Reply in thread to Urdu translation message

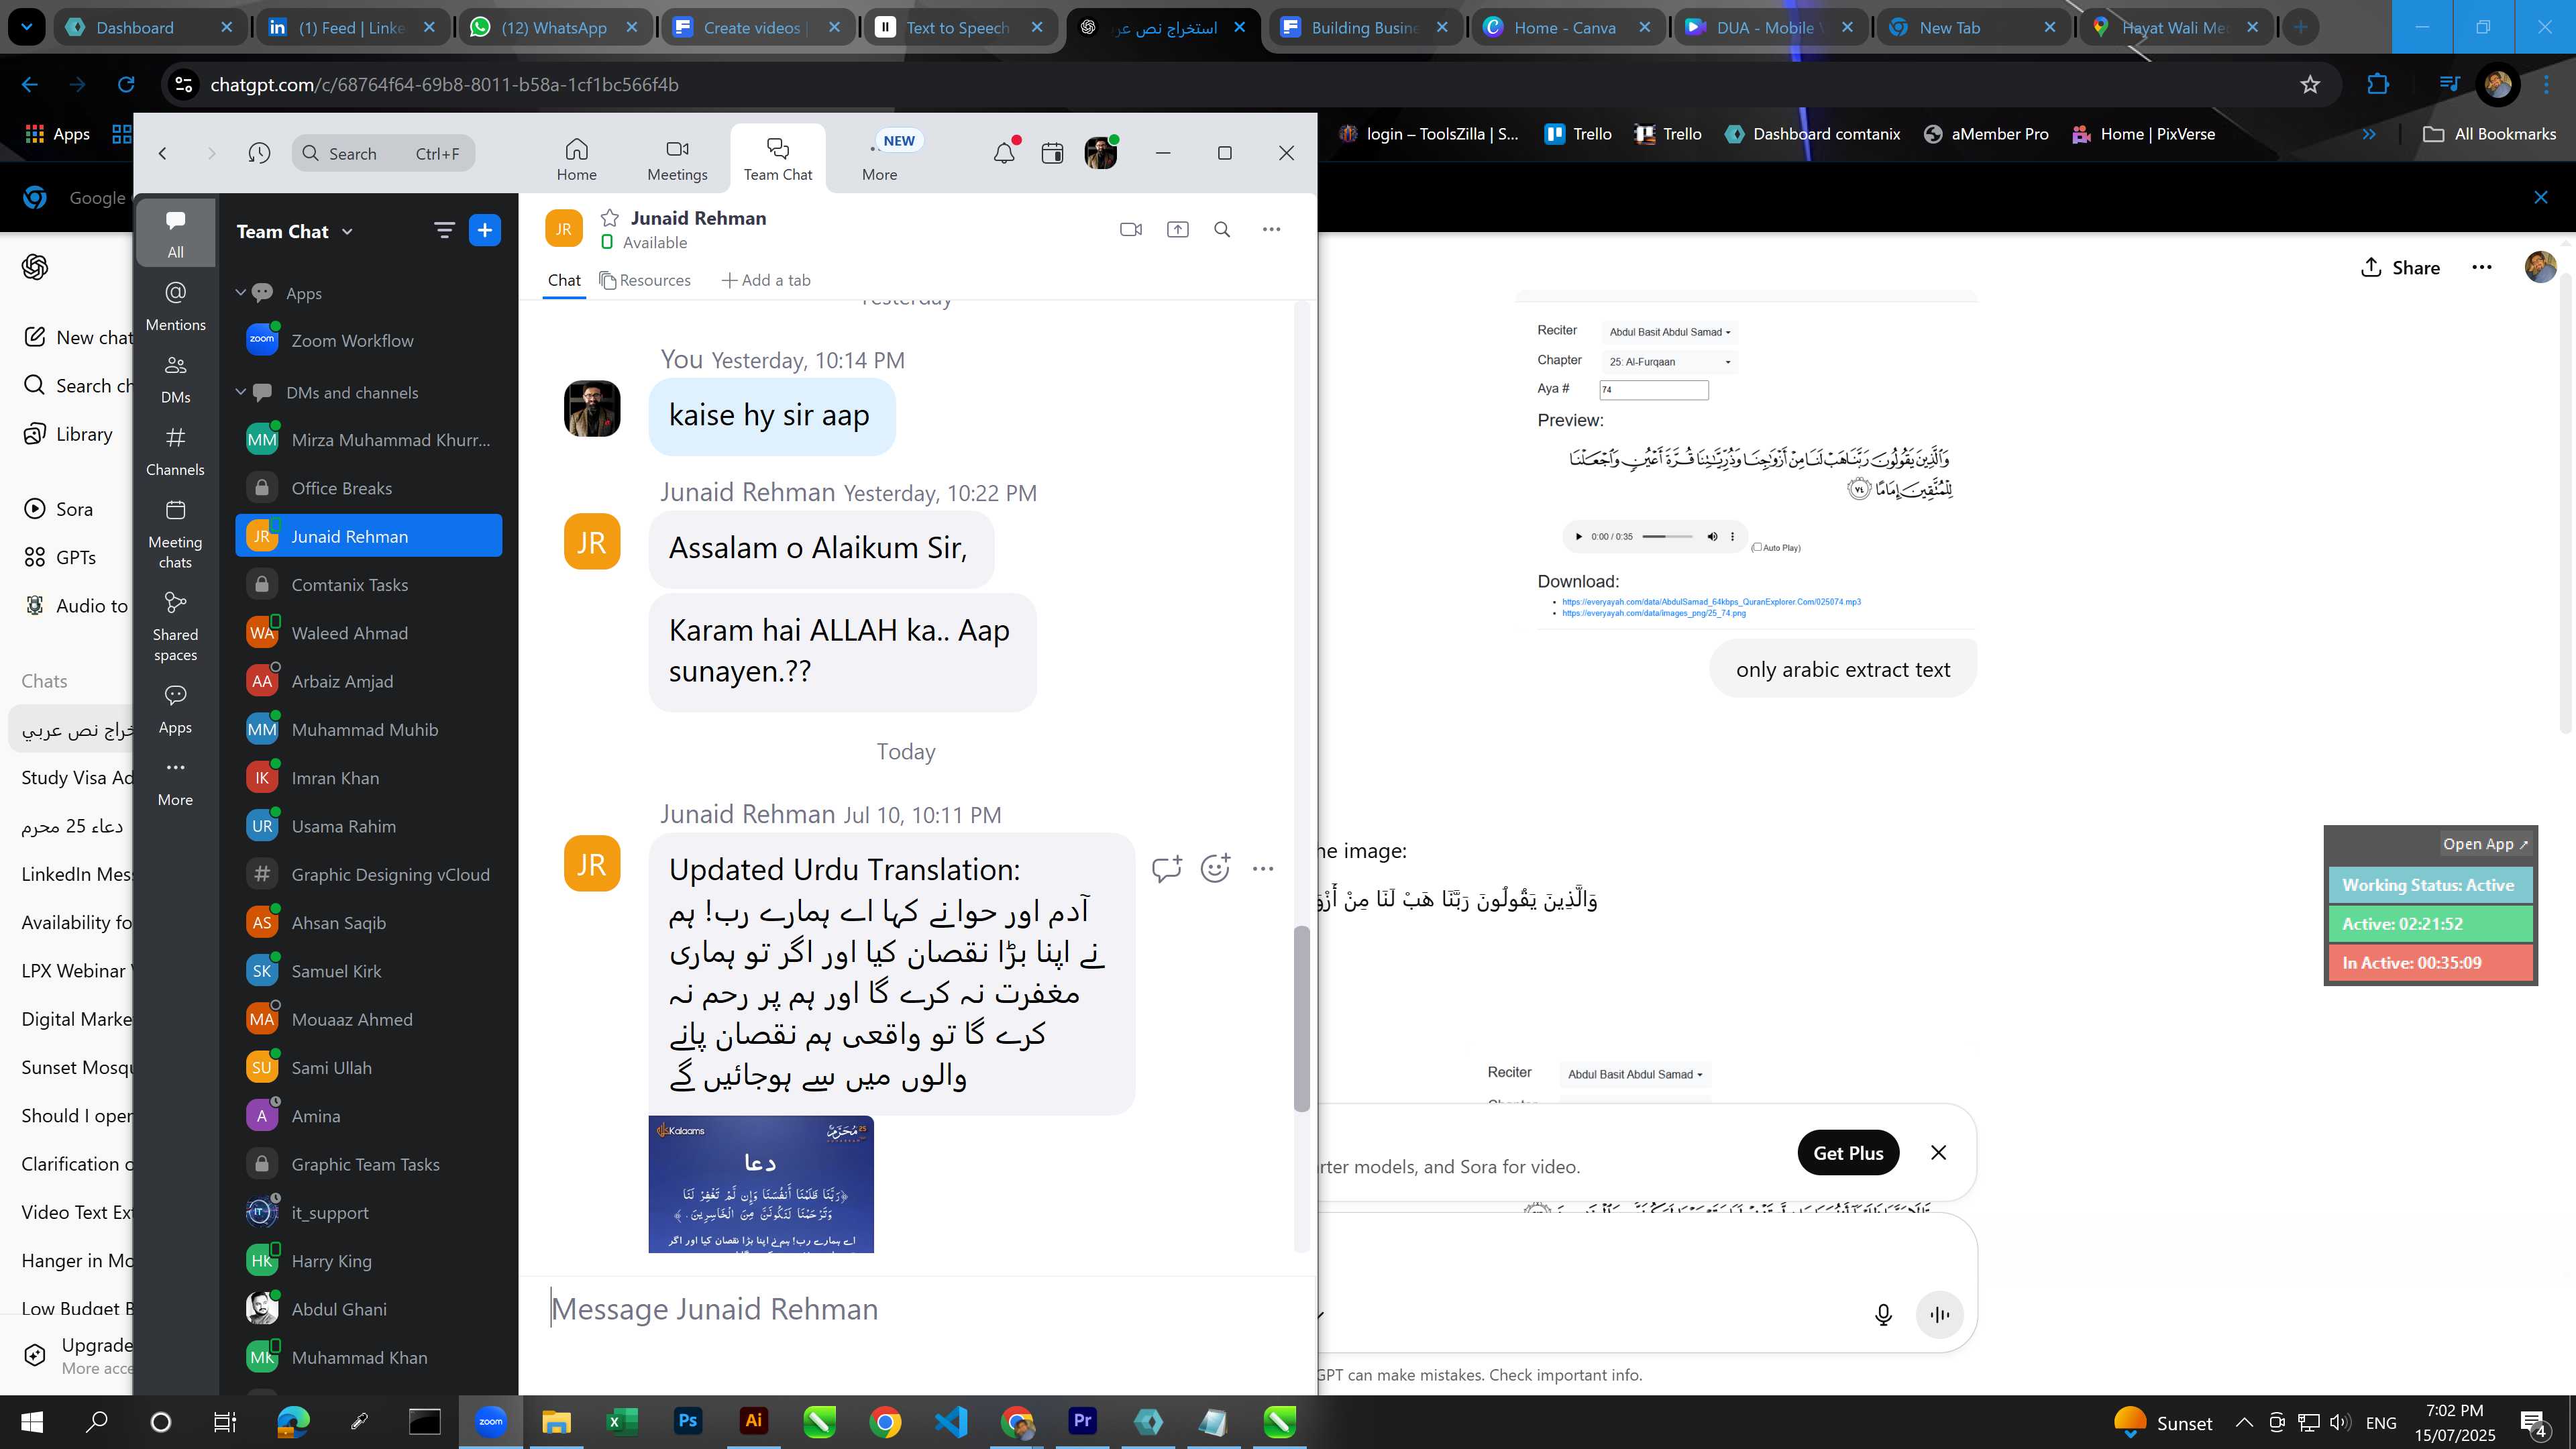click(x=1166, y=868)
